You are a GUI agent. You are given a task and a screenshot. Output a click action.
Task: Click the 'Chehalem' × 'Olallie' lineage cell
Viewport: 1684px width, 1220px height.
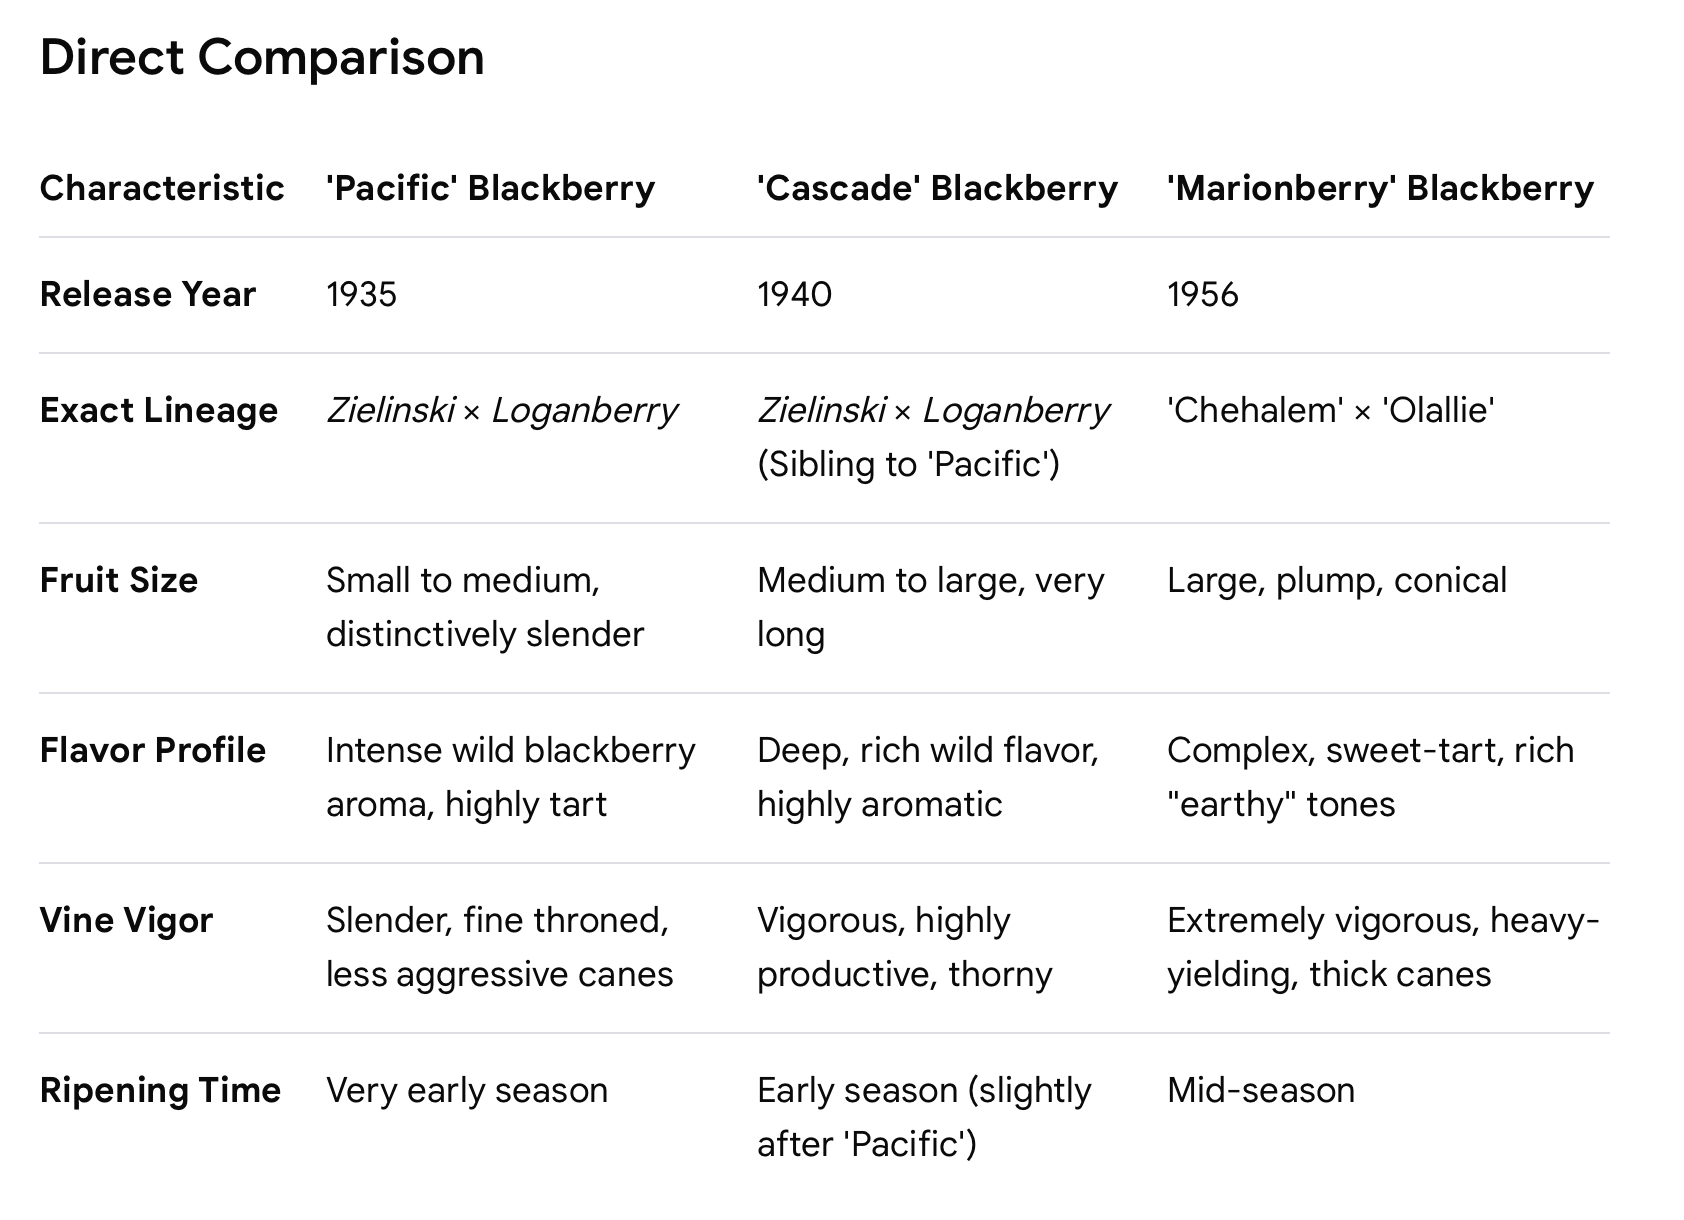pos(1330,410)
